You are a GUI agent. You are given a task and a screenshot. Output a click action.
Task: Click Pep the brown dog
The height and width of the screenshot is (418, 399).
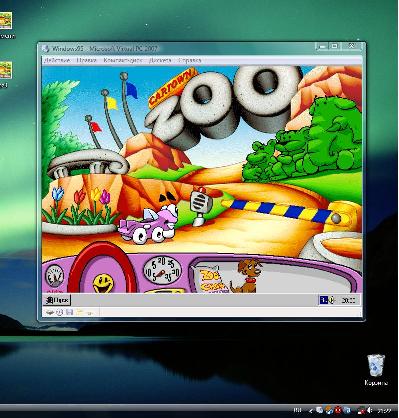(247, 276)
